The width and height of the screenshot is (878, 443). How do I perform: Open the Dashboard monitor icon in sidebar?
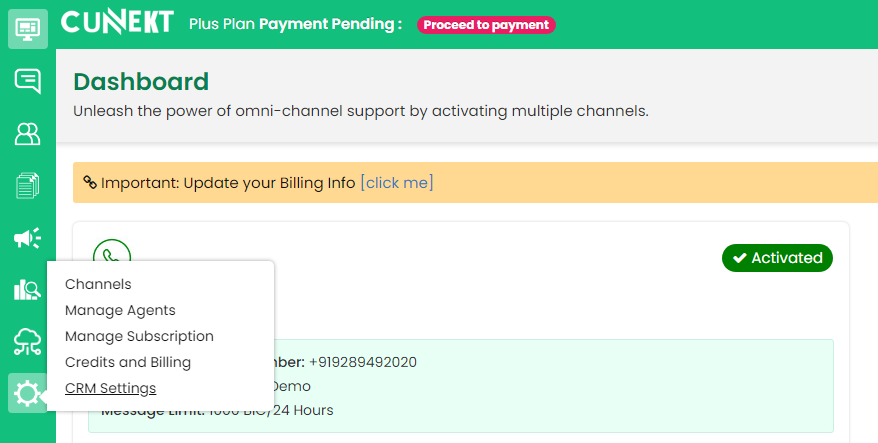tap(28, 28)
